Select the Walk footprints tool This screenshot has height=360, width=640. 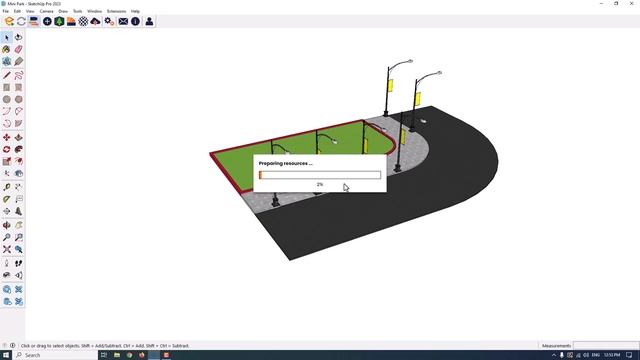(x=18, y=263)
